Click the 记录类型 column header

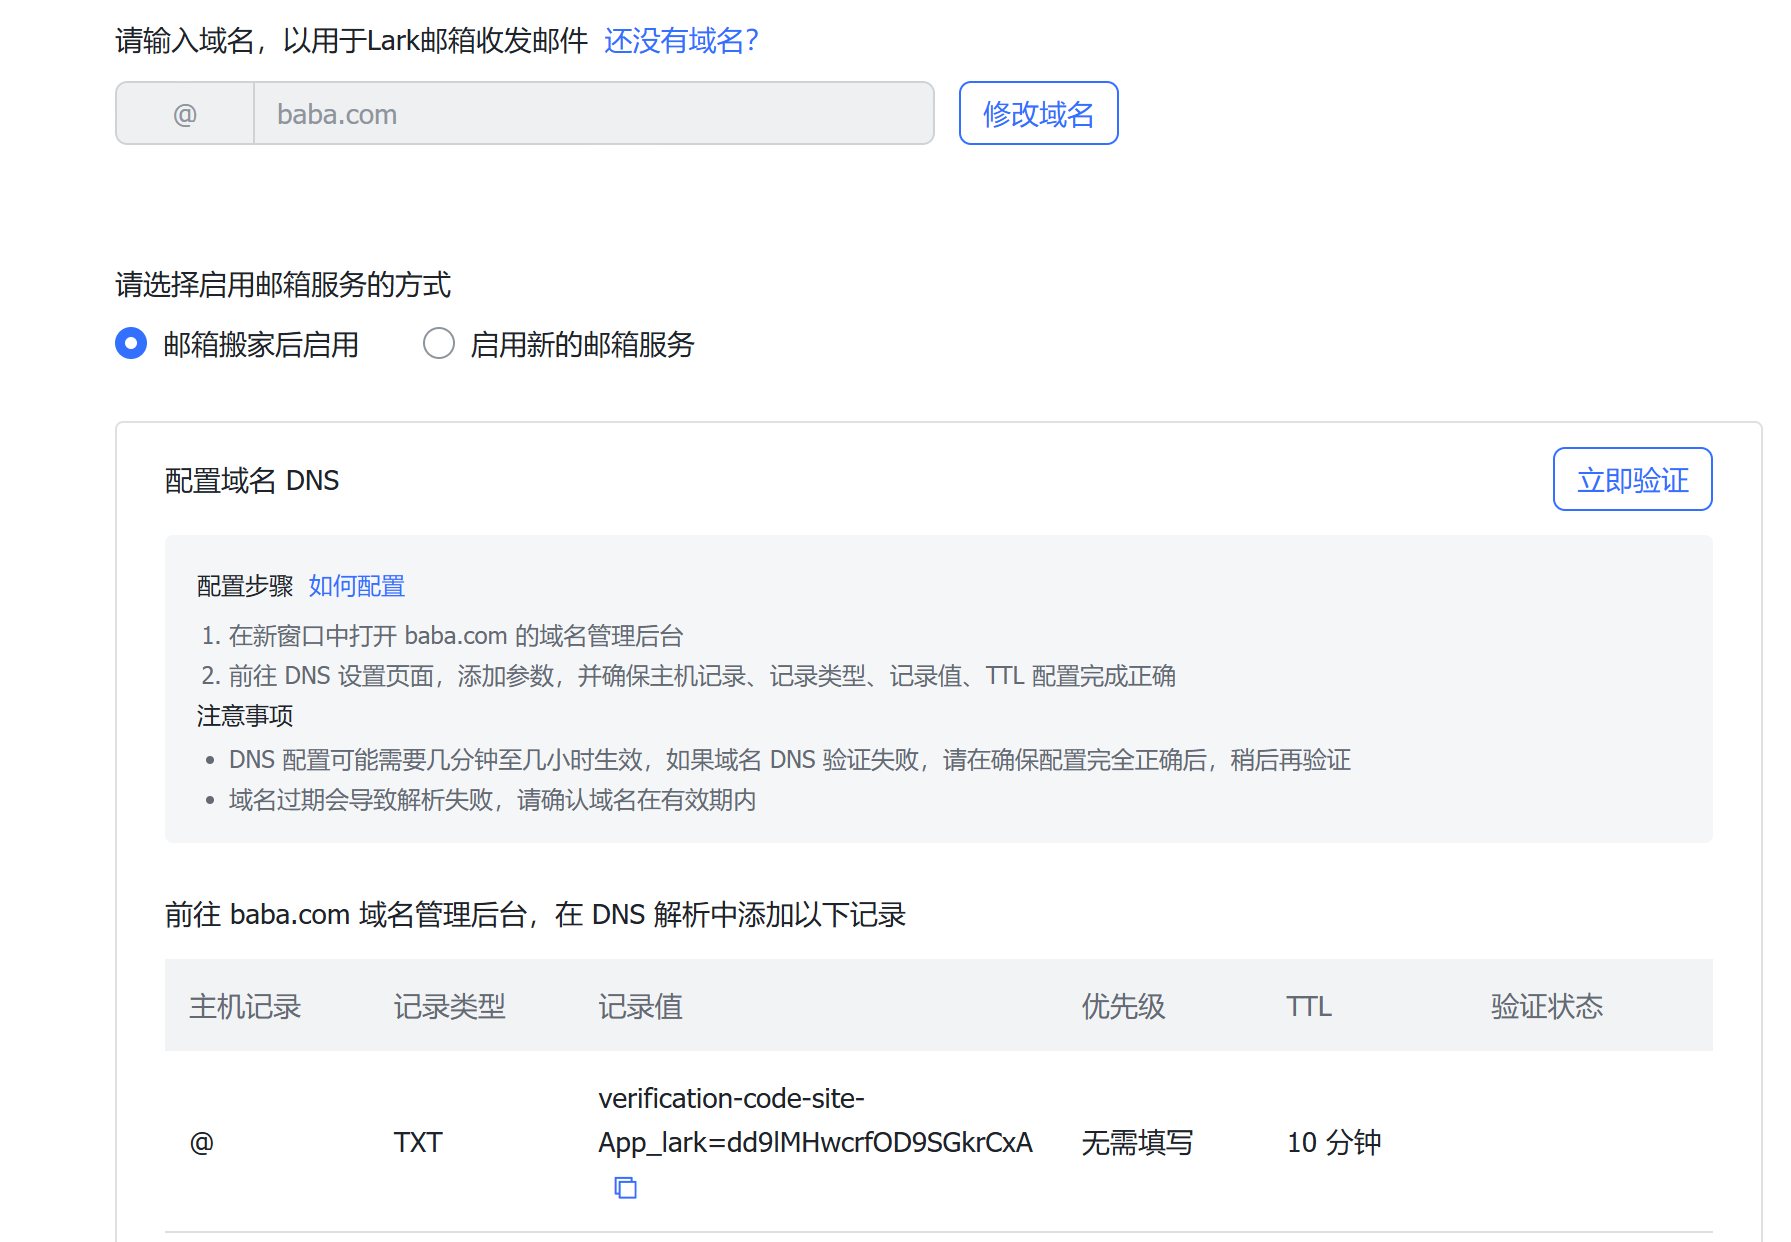(x=449, y=1006)
